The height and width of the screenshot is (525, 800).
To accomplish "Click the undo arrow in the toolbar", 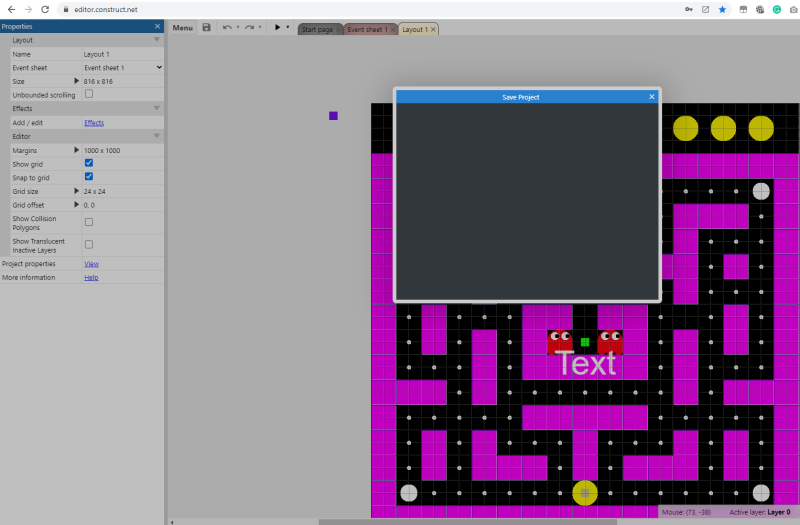I will pyautogui.click(x=227, y=28).
